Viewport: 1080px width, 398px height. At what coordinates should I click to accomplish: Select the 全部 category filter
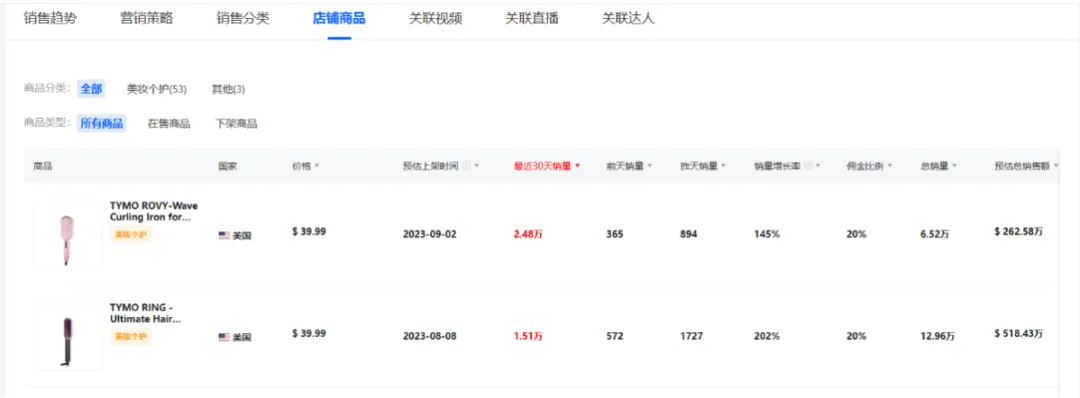coord(91,89)
